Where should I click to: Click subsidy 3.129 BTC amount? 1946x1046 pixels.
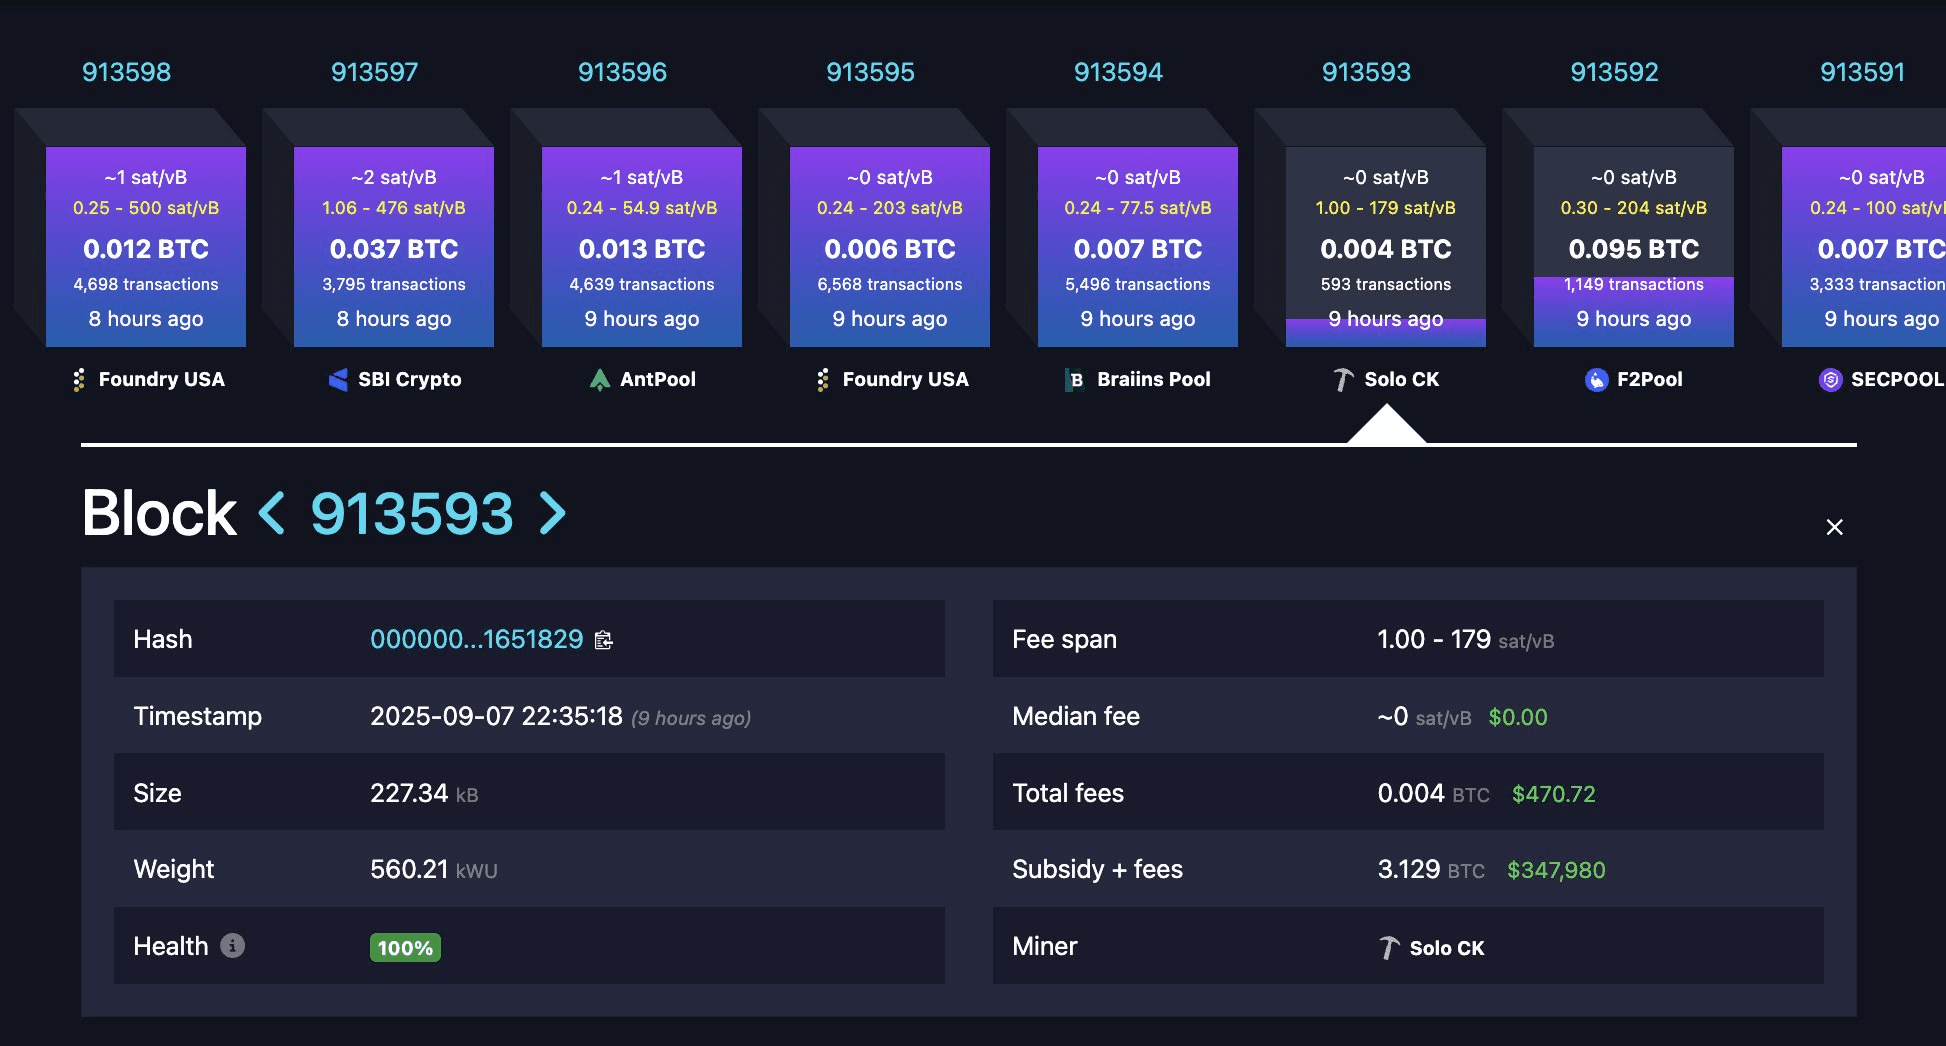click(x=1431, y=869)
